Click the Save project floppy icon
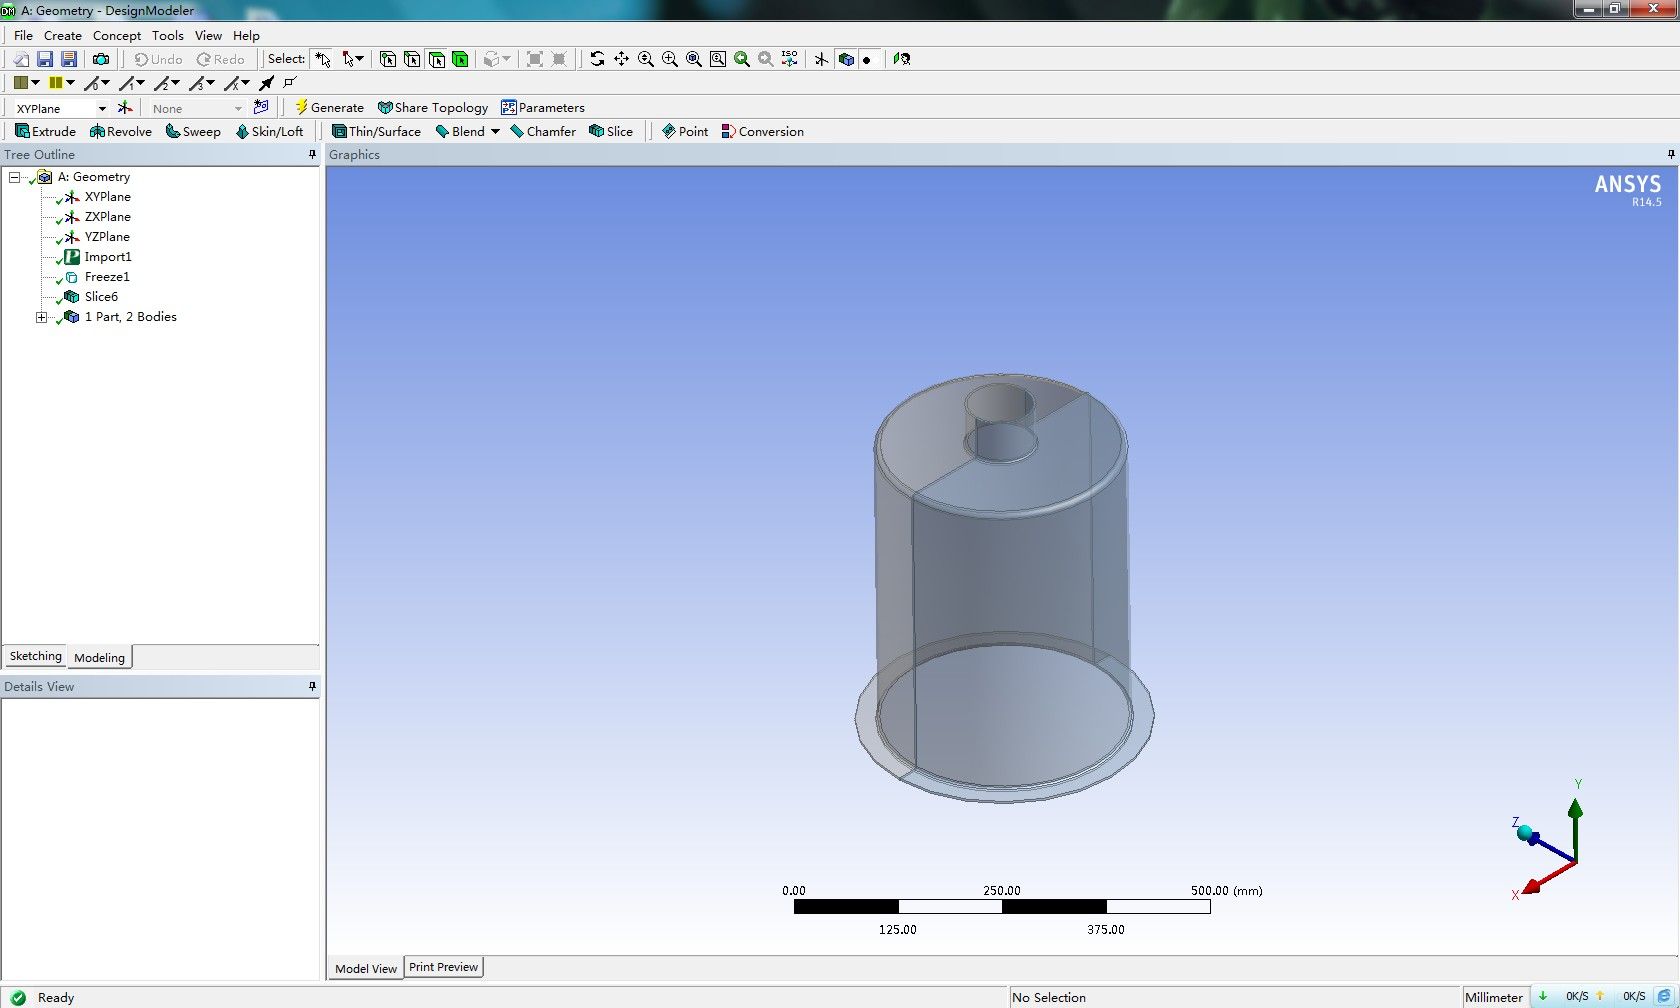Screen dimensions: 1680x1008 pos(45,59)
